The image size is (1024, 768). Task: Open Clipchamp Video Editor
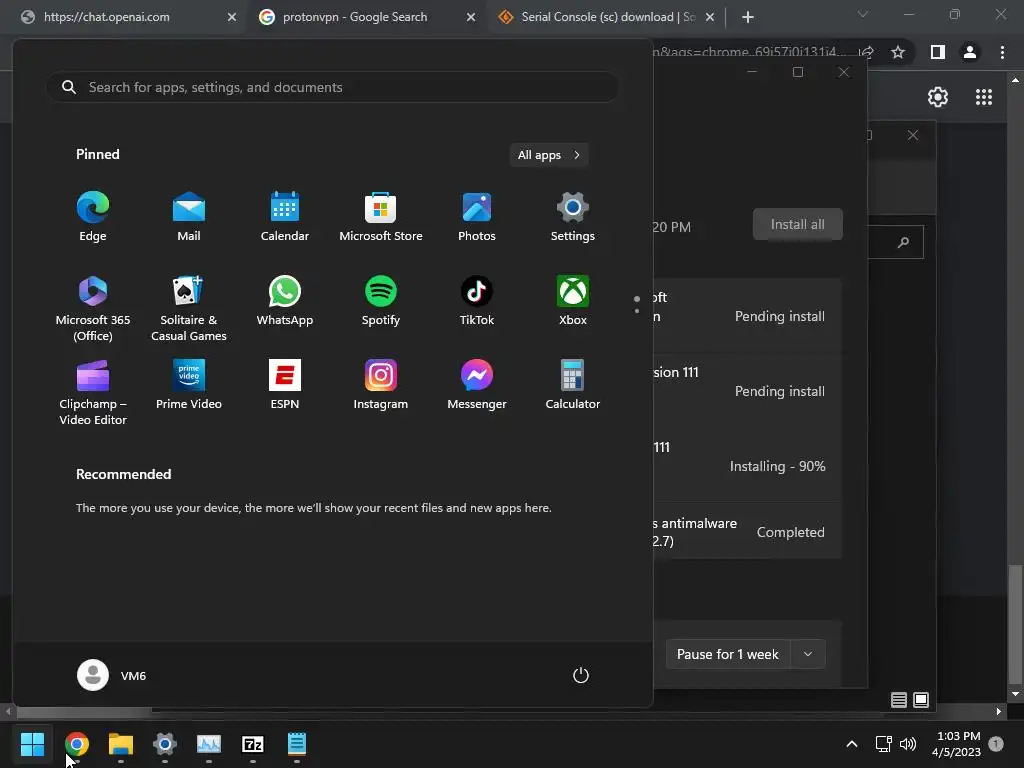coord(93,392)
